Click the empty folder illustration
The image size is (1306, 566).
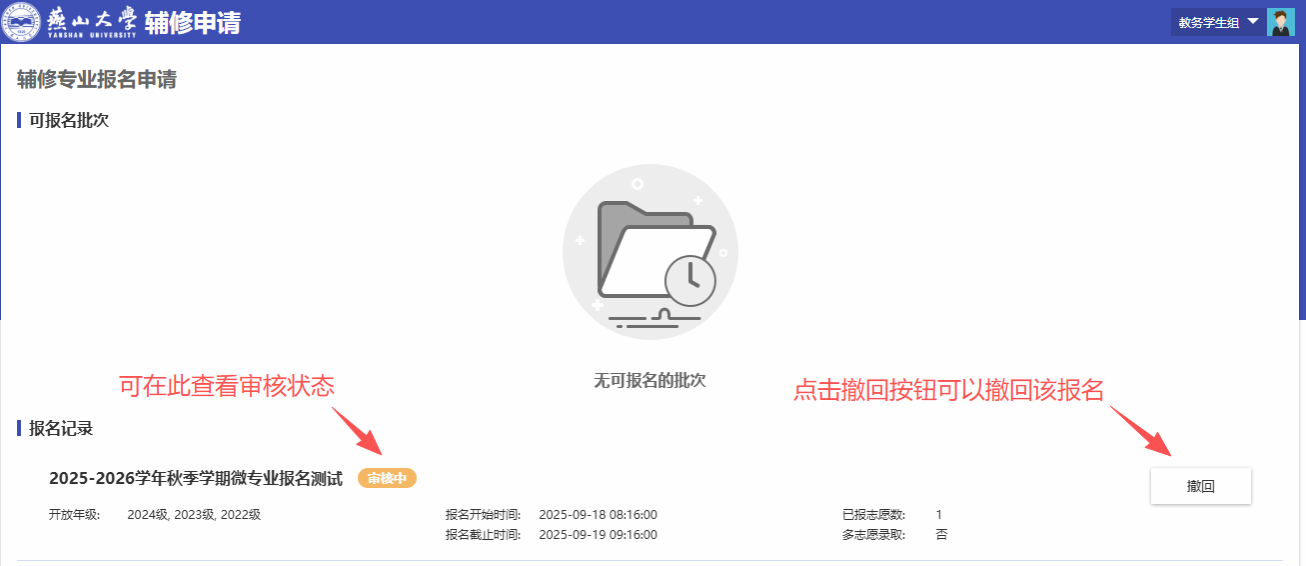[x=640, y=250]
